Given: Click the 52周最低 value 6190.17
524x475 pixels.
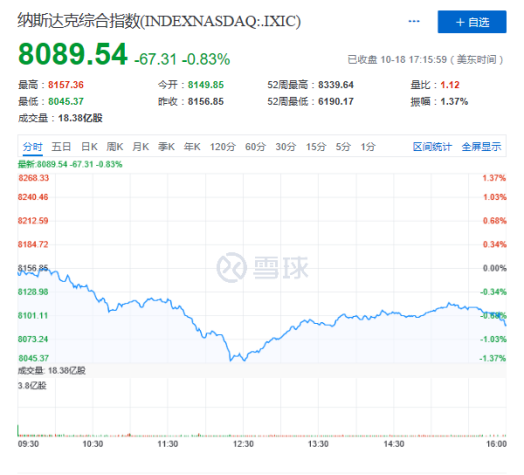Looking at the screenshot, I should click(x=336, y=102).
